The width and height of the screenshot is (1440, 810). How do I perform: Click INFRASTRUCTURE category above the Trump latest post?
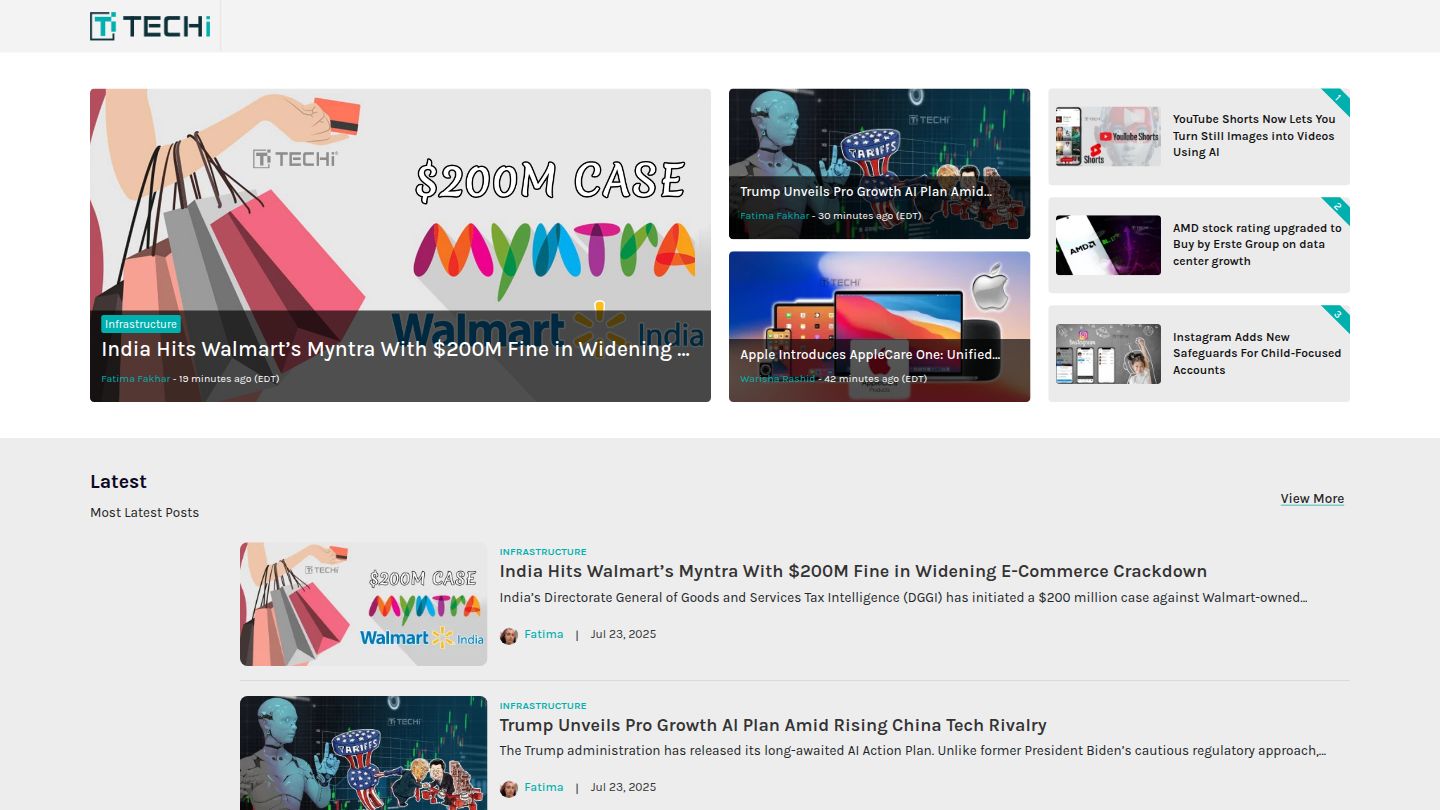pos(543,706)
